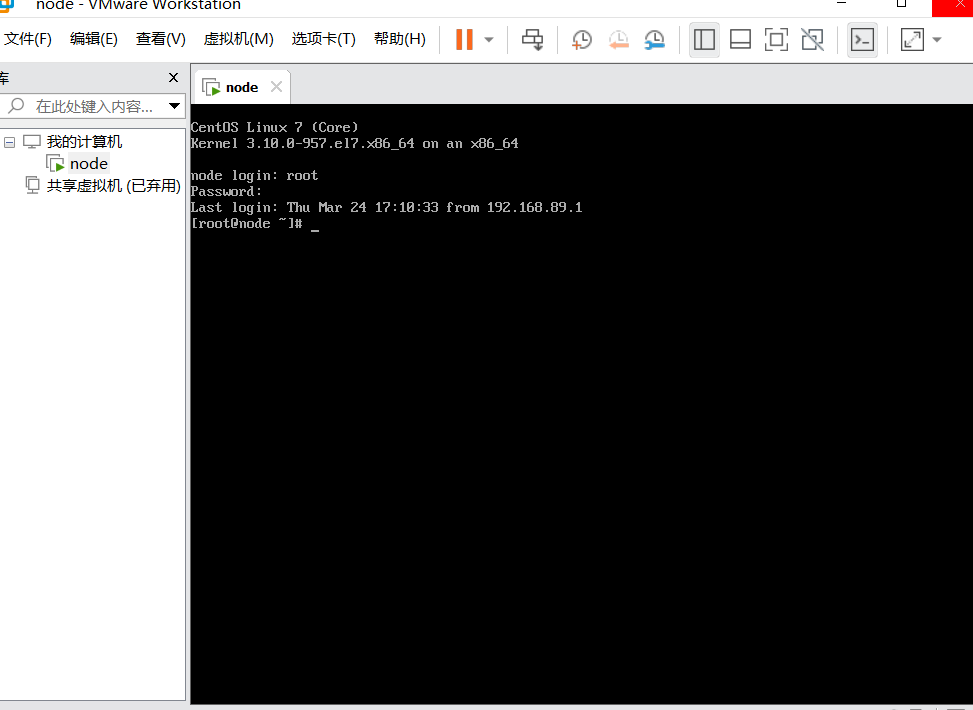The width and height of the screenshot is (973, 710).
Task: Take a snapshot of this virtual machine
Action: (x=581, y=40)
